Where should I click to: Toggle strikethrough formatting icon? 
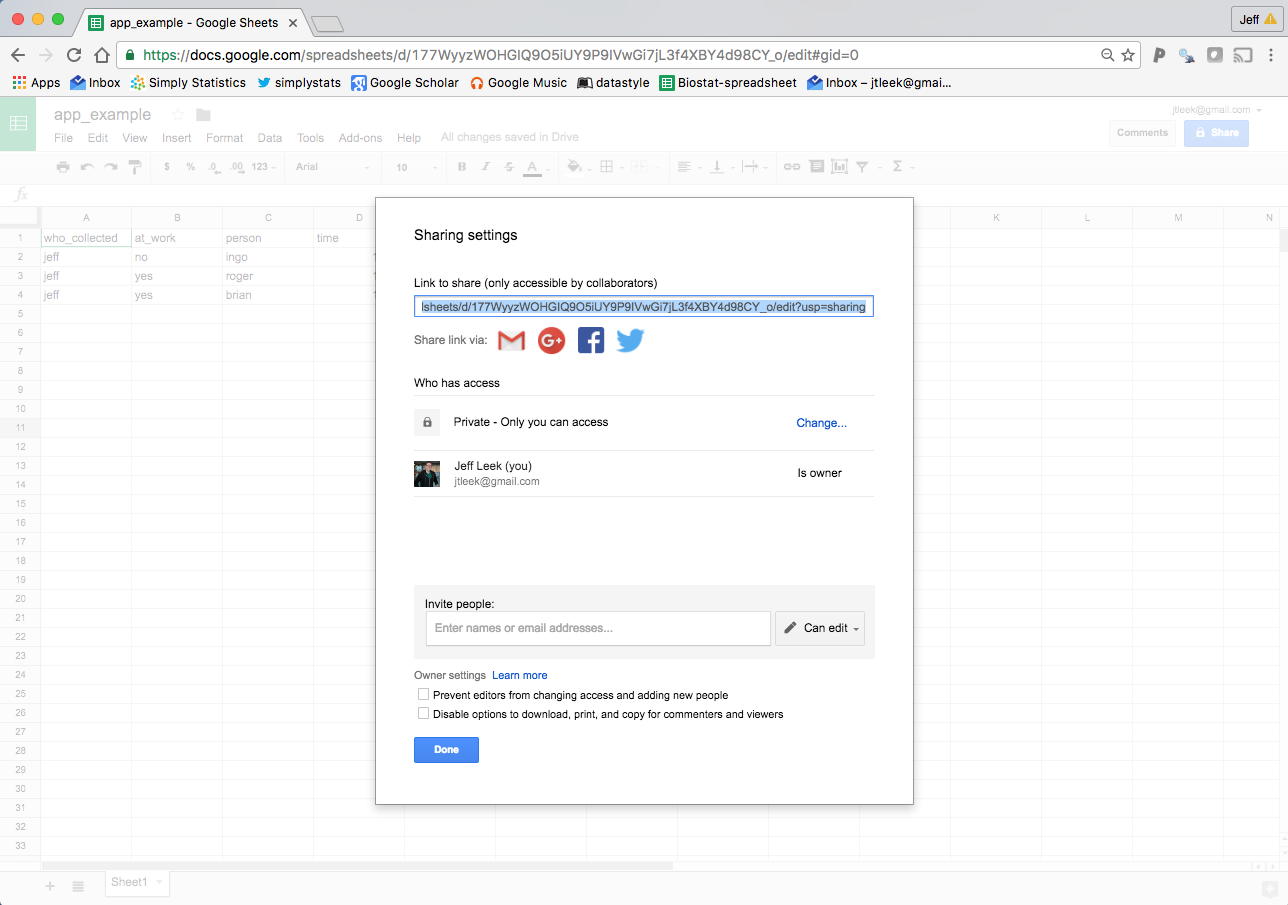coord(509,167)
